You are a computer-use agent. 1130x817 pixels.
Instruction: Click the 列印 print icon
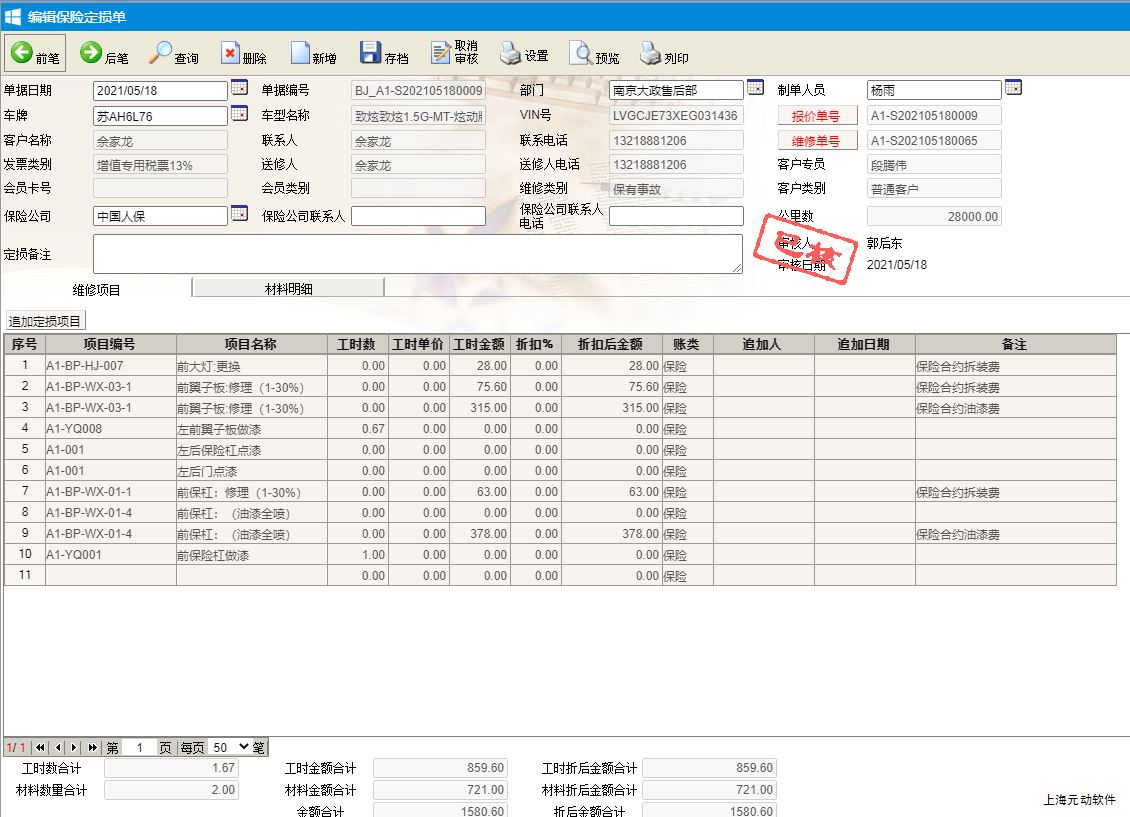tap(665, 54)
